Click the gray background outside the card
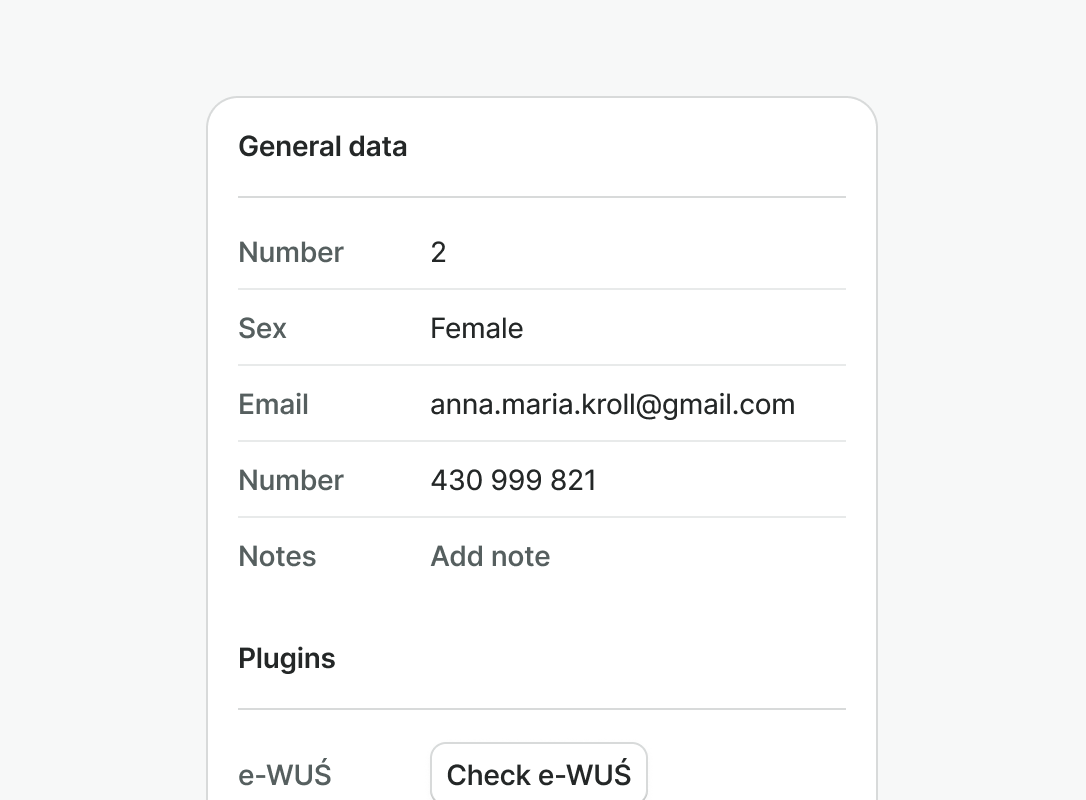The image size is (1086, 800). (100, 400)
